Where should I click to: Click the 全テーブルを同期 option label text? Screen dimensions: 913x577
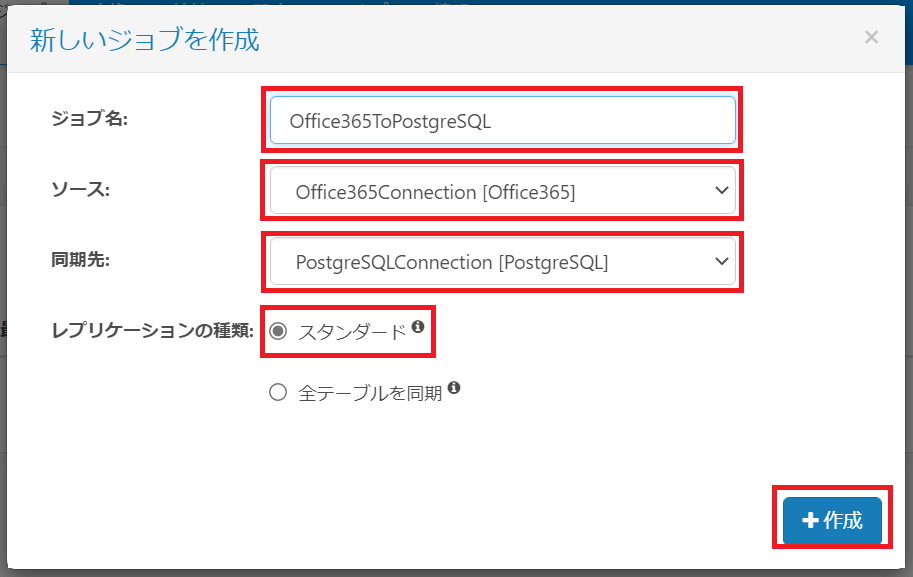point(370,394)
